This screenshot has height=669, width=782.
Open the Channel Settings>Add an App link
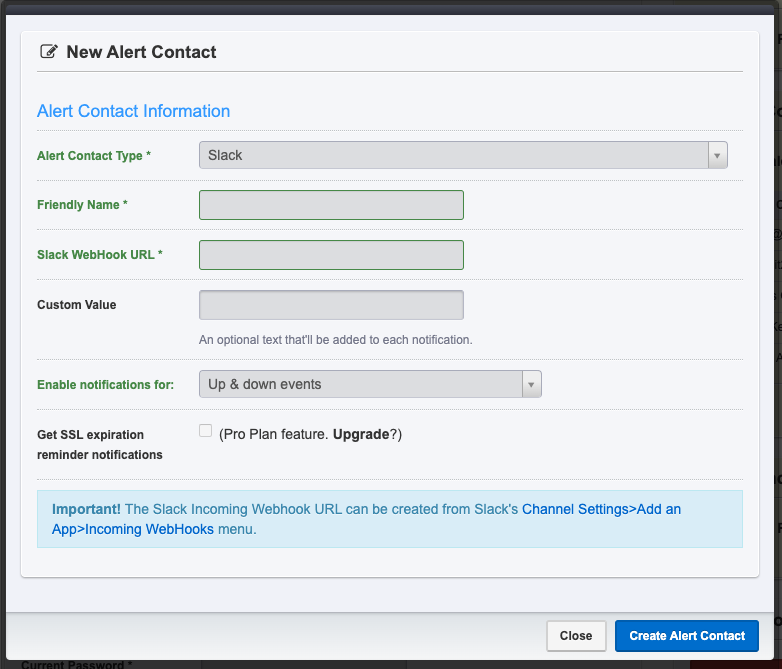[601, 509]
